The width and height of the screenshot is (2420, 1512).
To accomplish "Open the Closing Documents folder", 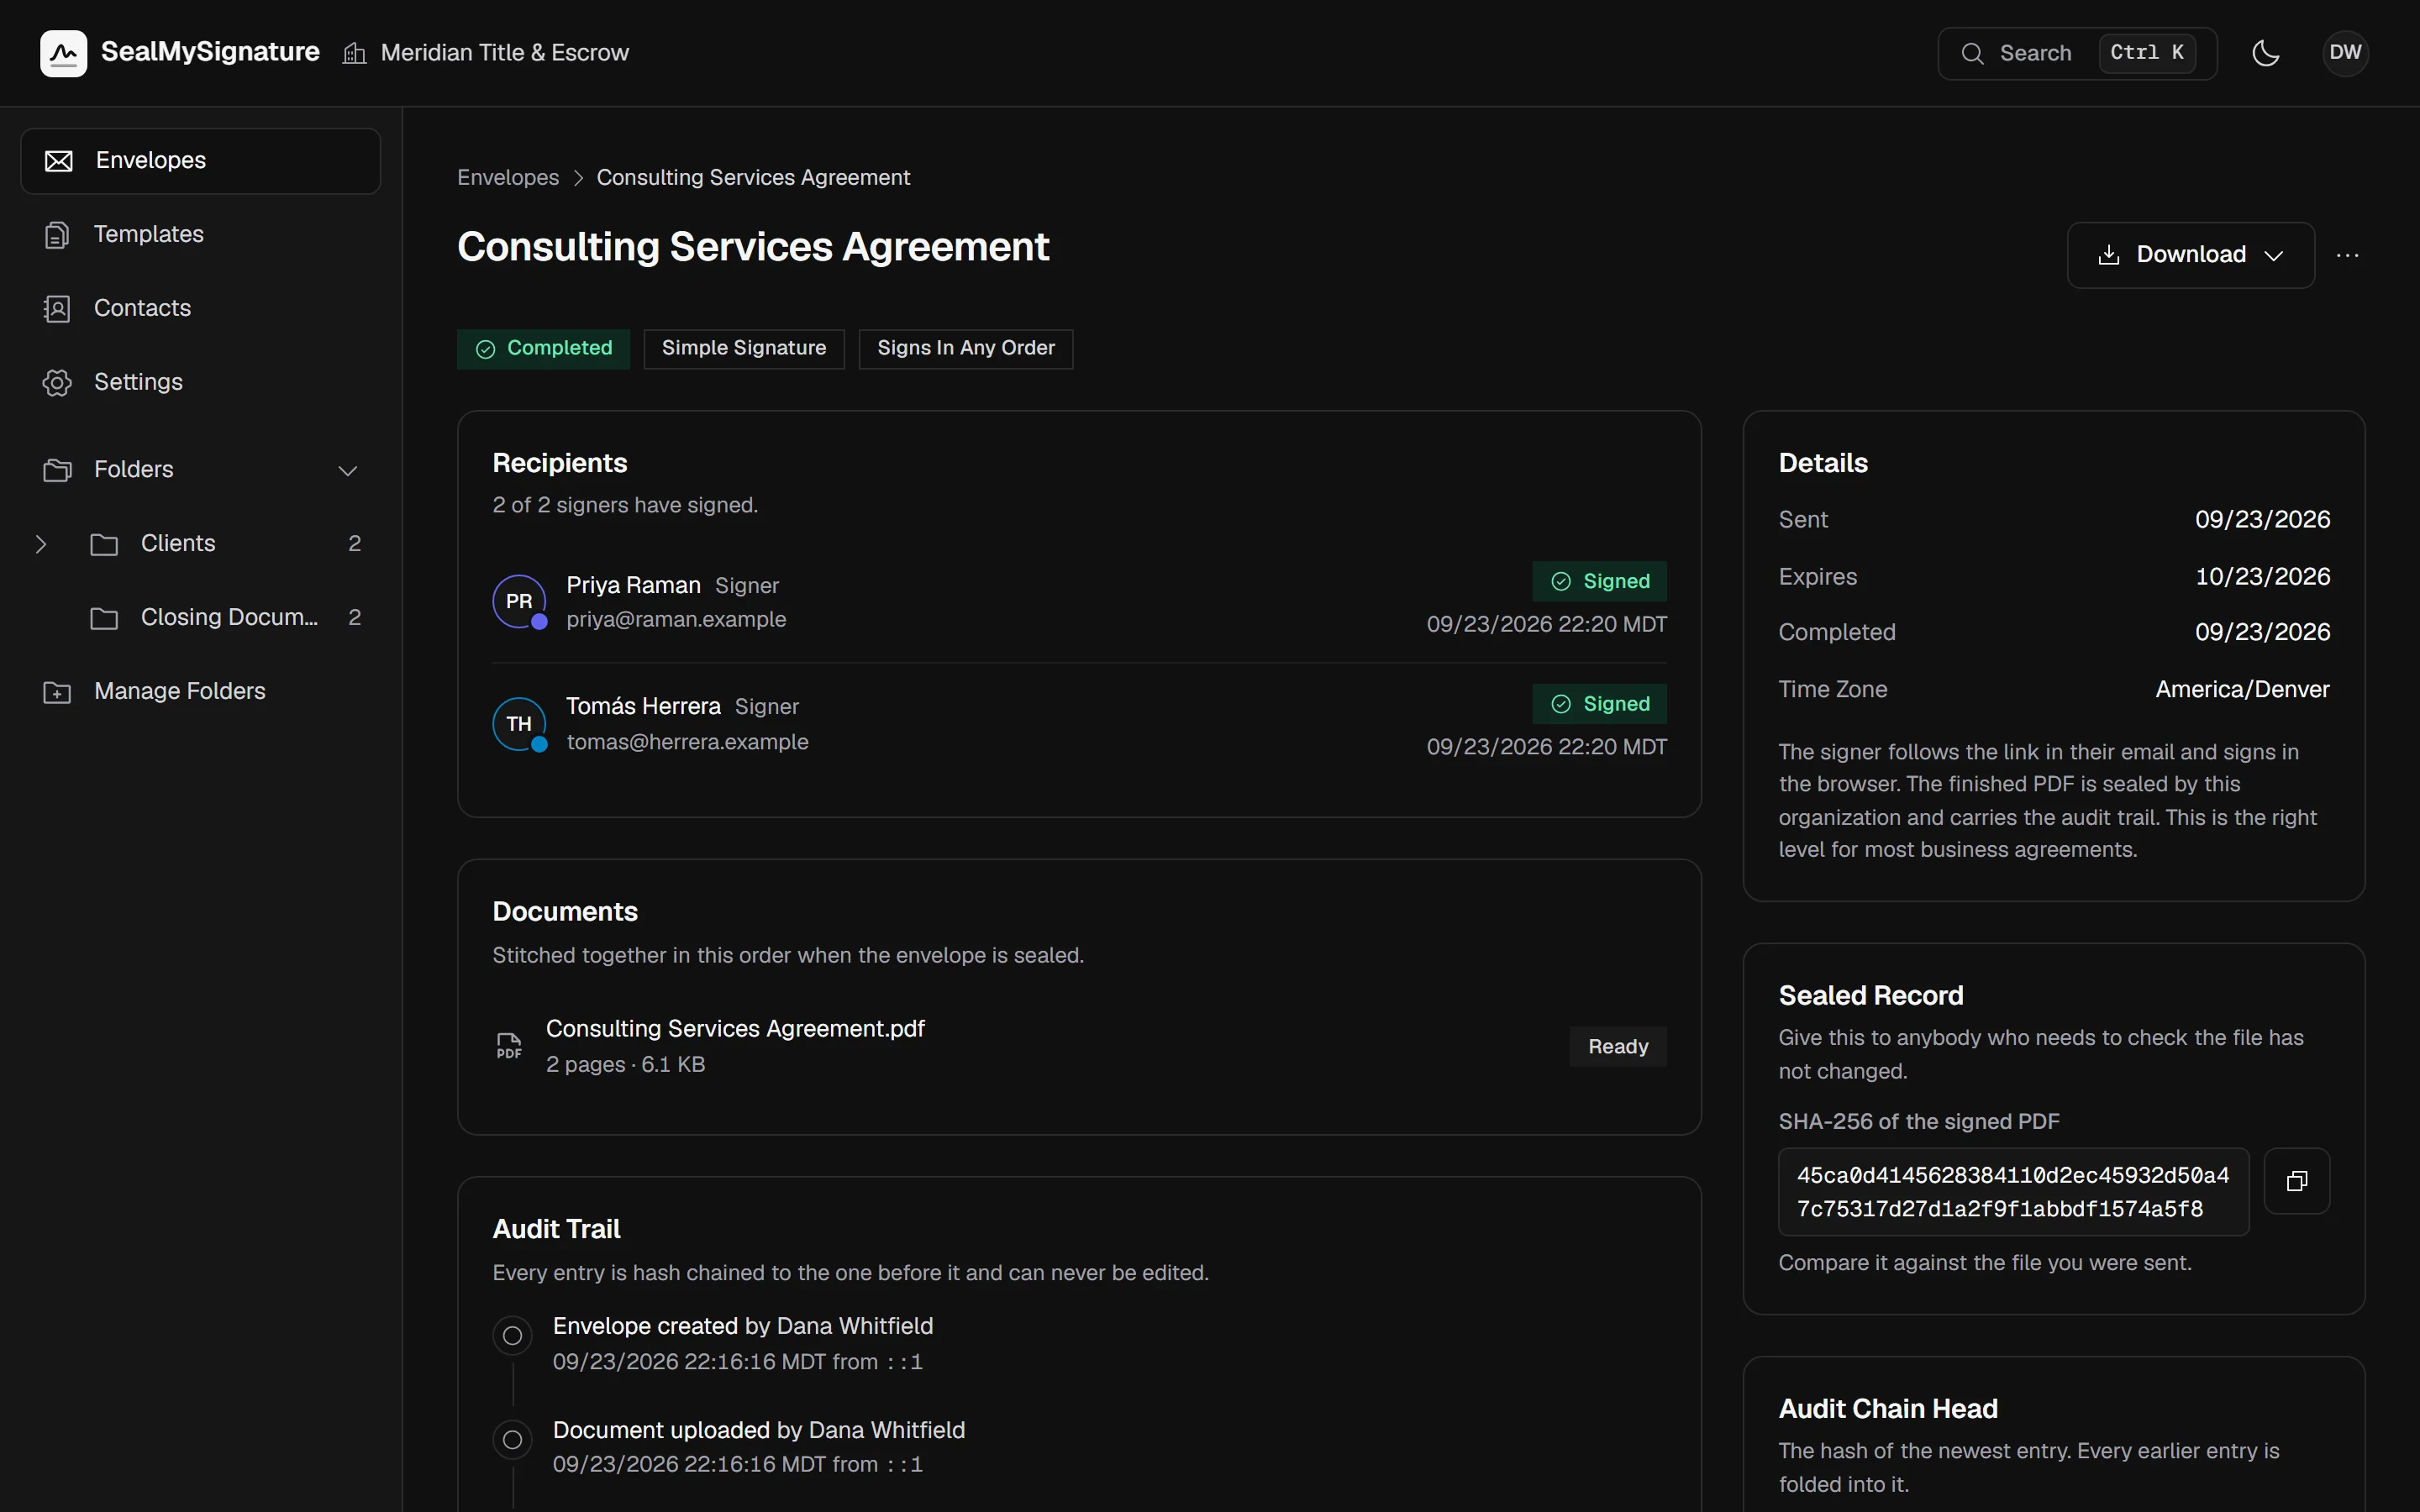I will [x=225, y=618].
